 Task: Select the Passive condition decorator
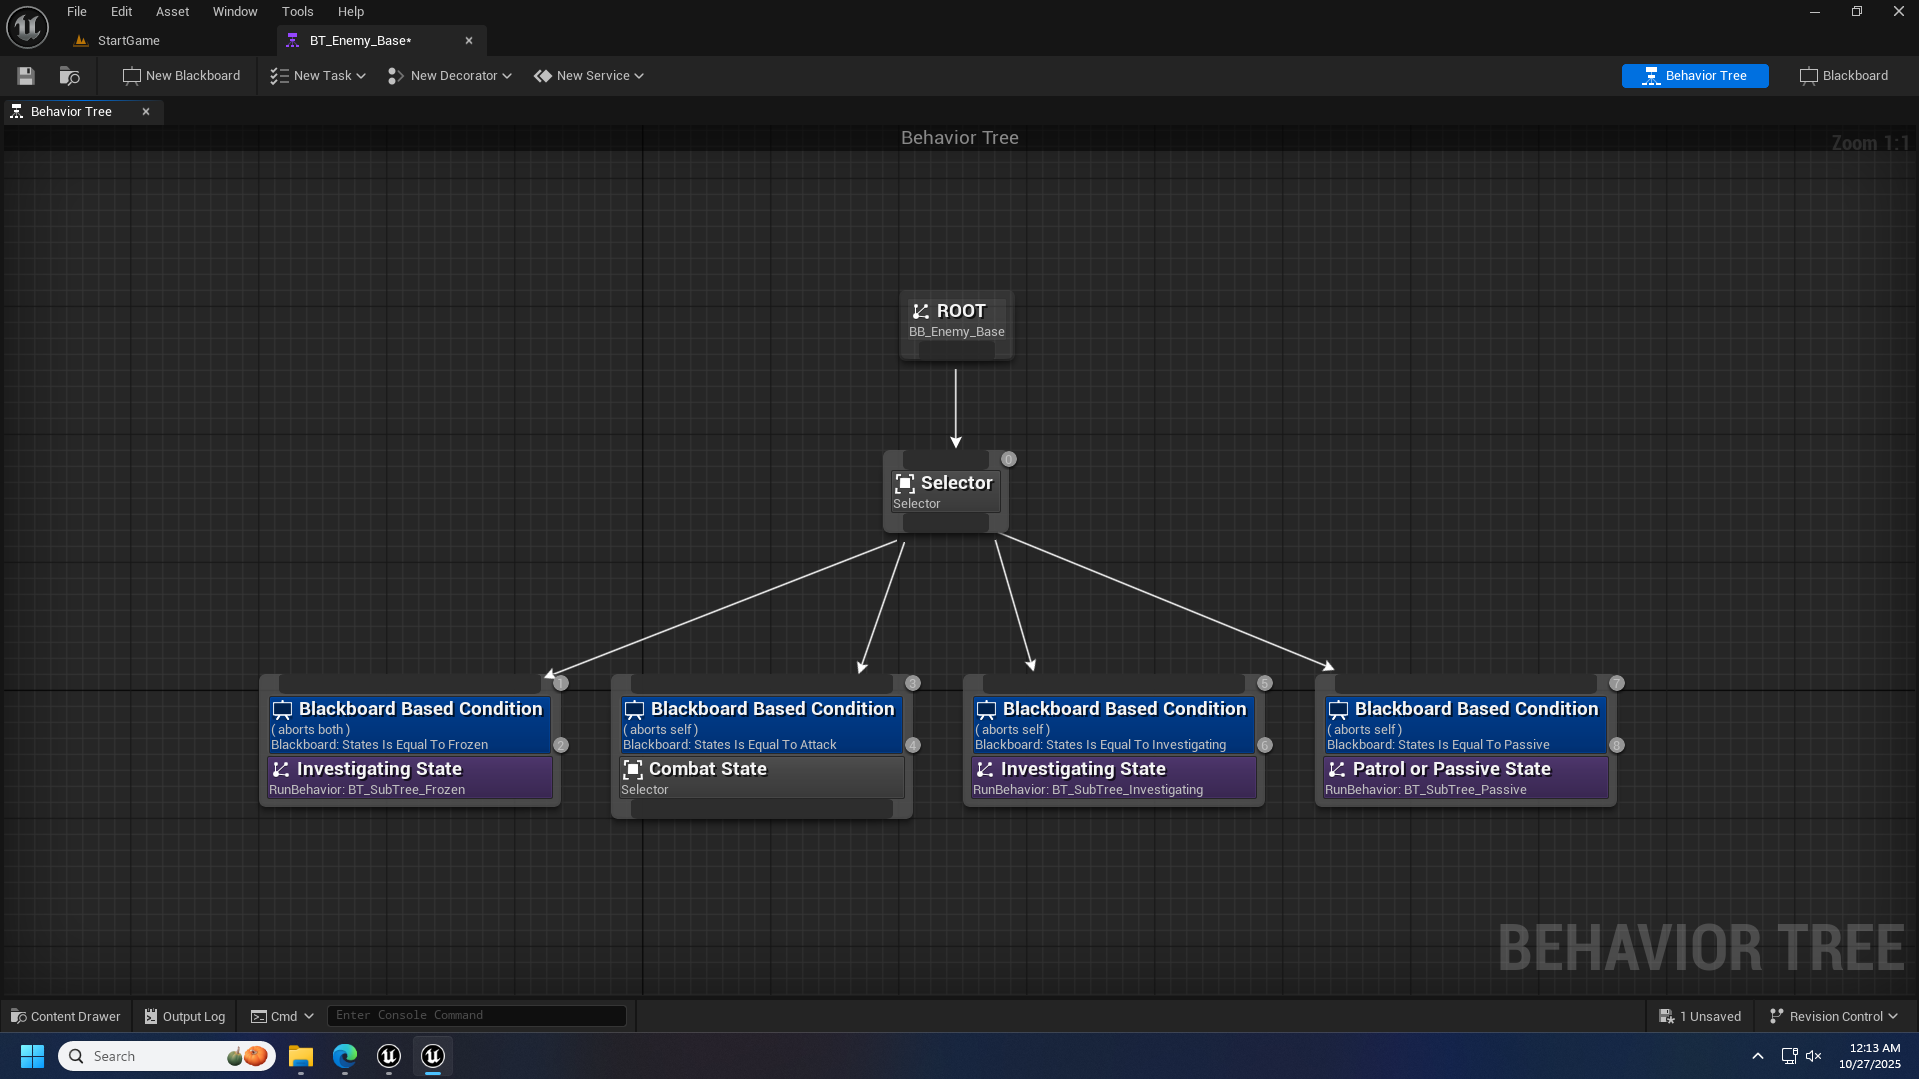click(1466, 725)
